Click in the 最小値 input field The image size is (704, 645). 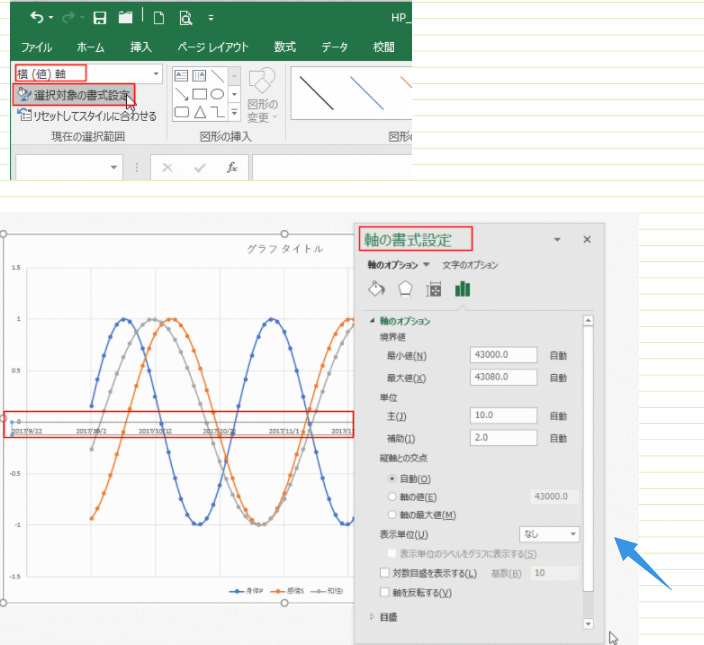pos(505,355)
